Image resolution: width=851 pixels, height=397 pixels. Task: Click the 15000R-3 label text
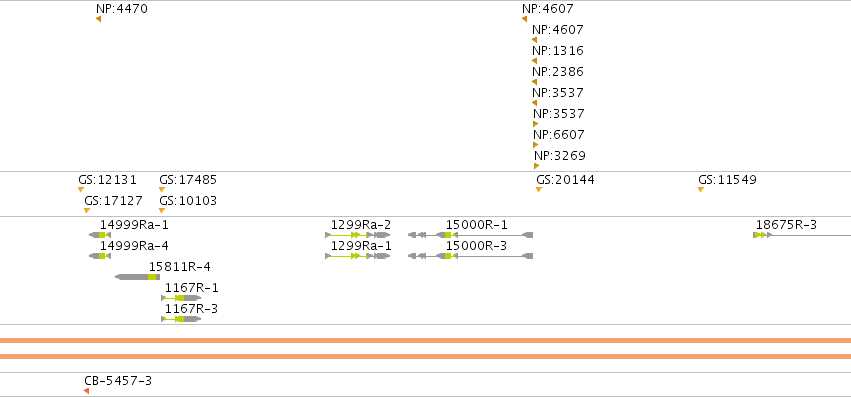tap(477, 246)
